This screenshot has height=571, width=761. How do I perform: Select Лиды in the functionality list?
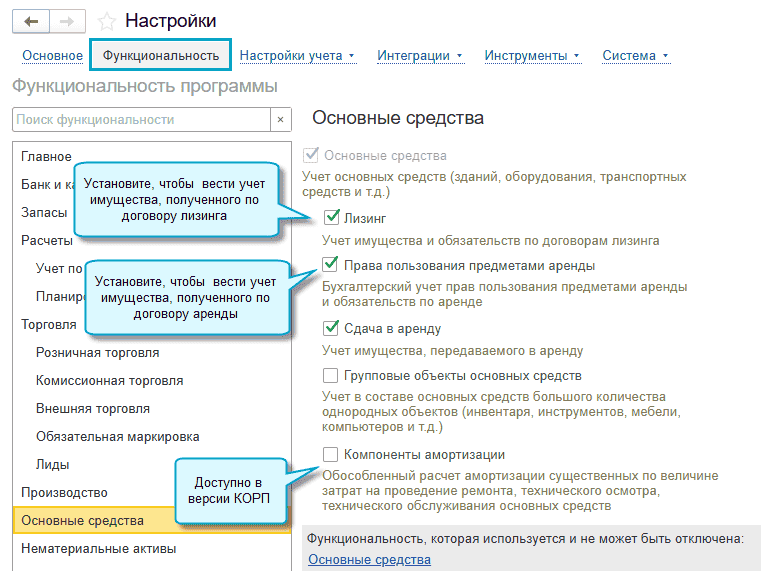(52, 464)
